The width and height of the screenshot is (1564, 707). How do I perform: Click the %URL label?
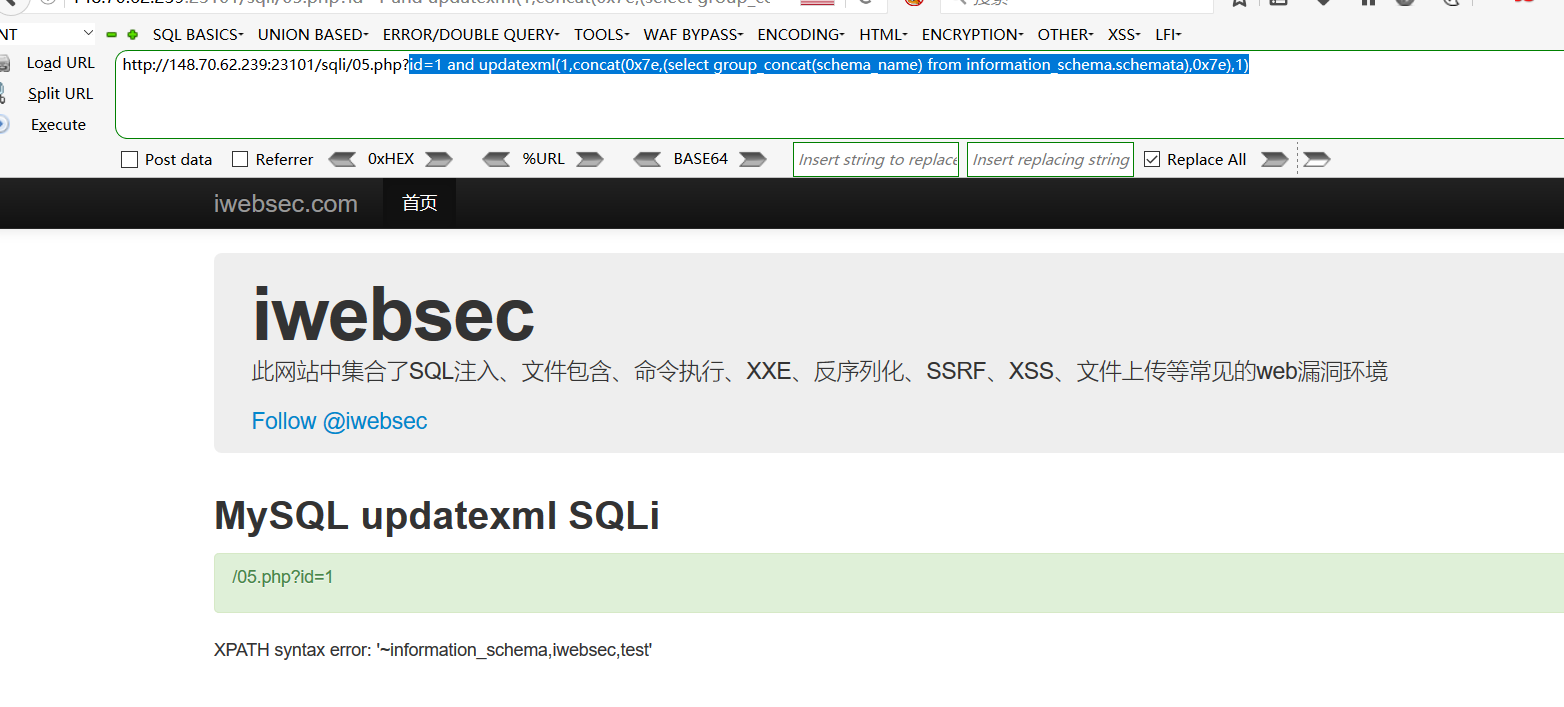click(543, 159)
